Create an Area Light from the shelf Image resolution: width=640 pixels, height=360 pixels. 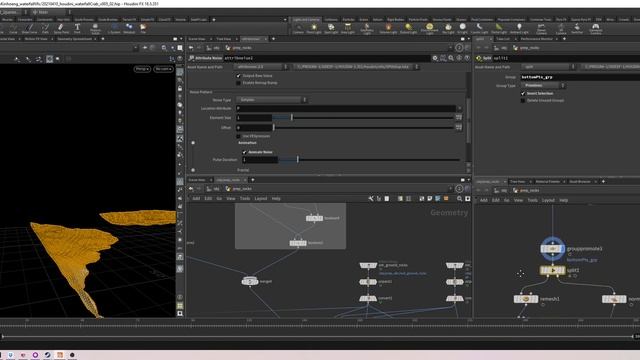(348, 29)
